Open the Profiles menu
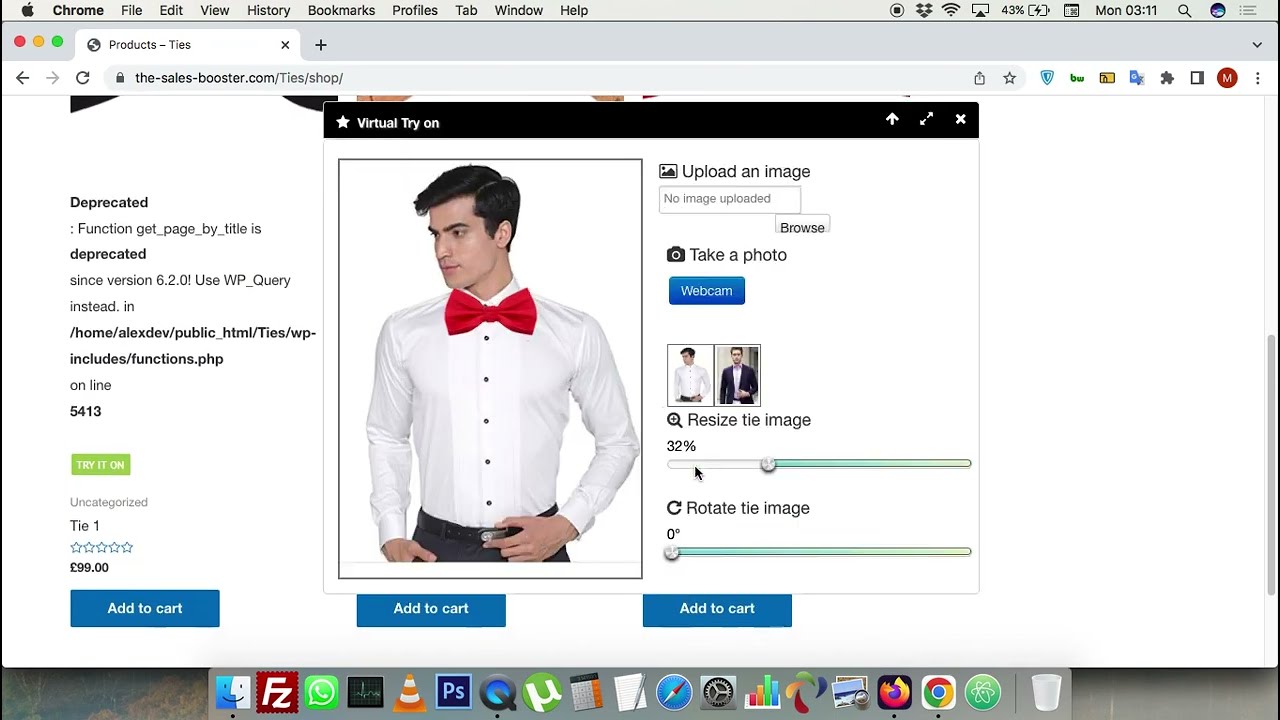The height and width of the screenshot is (720, 1280). point(415,10)
